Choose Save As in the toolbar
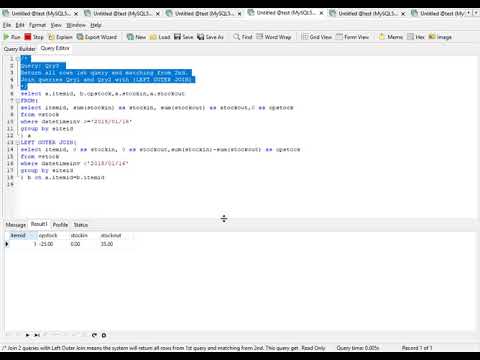 [210, 37]
